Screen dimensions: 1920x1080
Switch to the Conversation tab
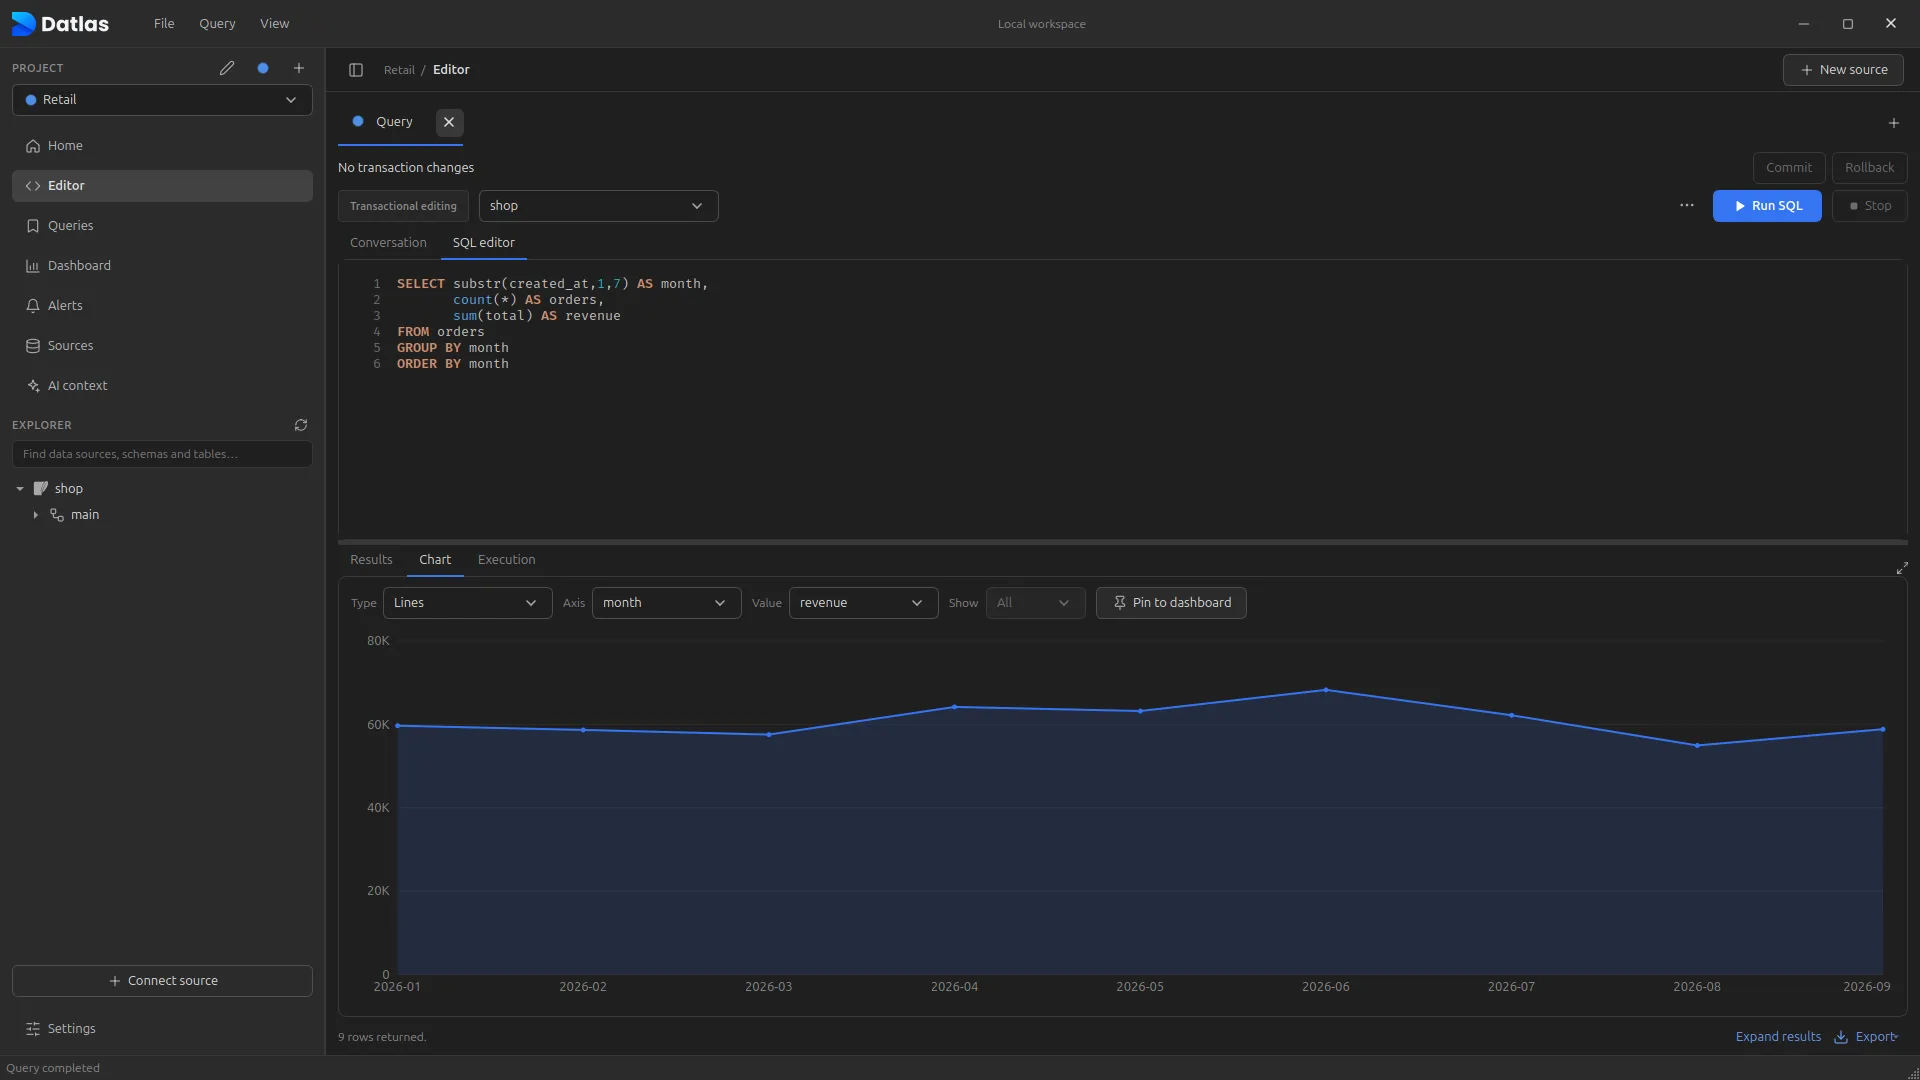coord(388,243)
